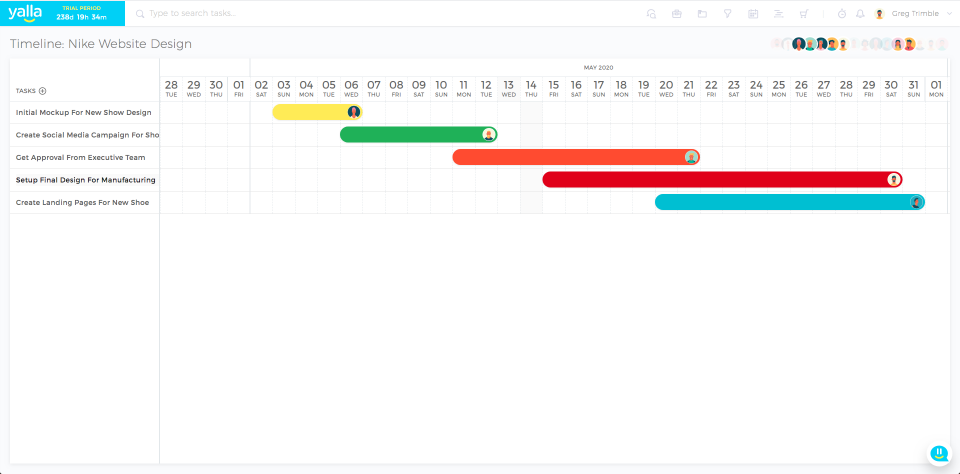
Task: Open notifications bell icon
Action: tap(860, 13)
